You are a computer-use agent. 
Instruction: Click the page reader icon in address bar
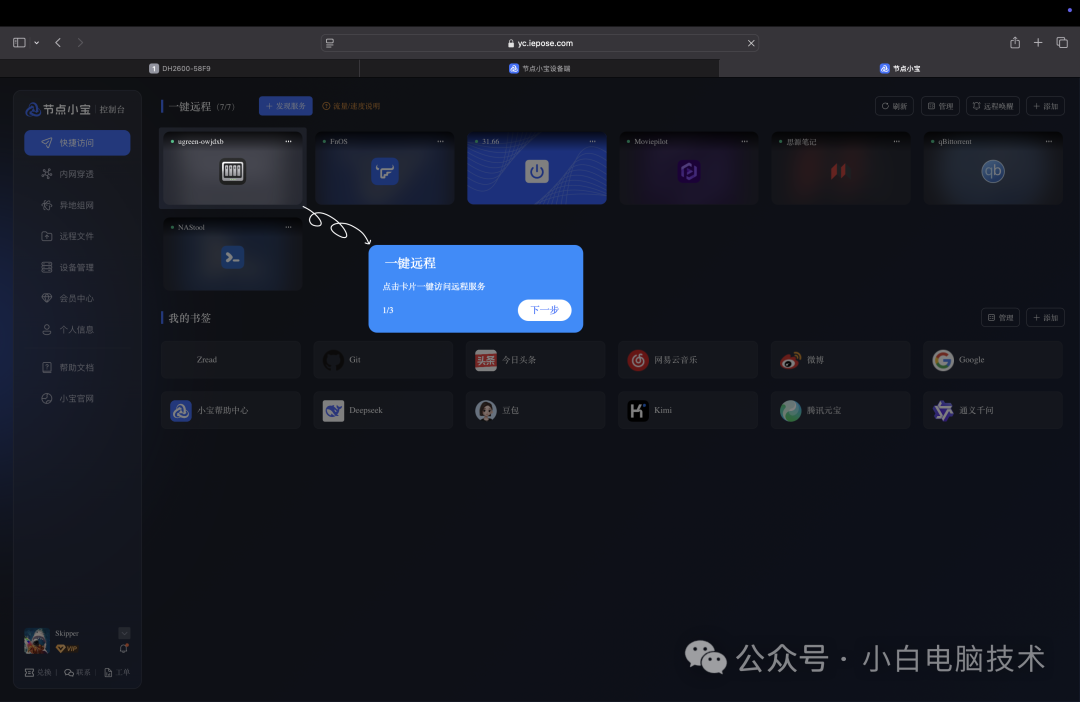330,43
